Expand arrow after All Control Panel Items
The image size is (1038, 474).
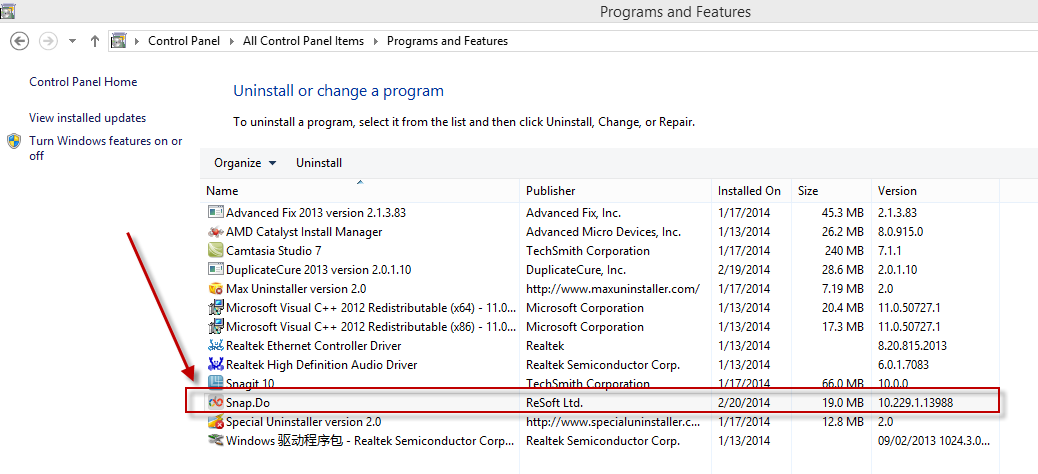(375, 41)
